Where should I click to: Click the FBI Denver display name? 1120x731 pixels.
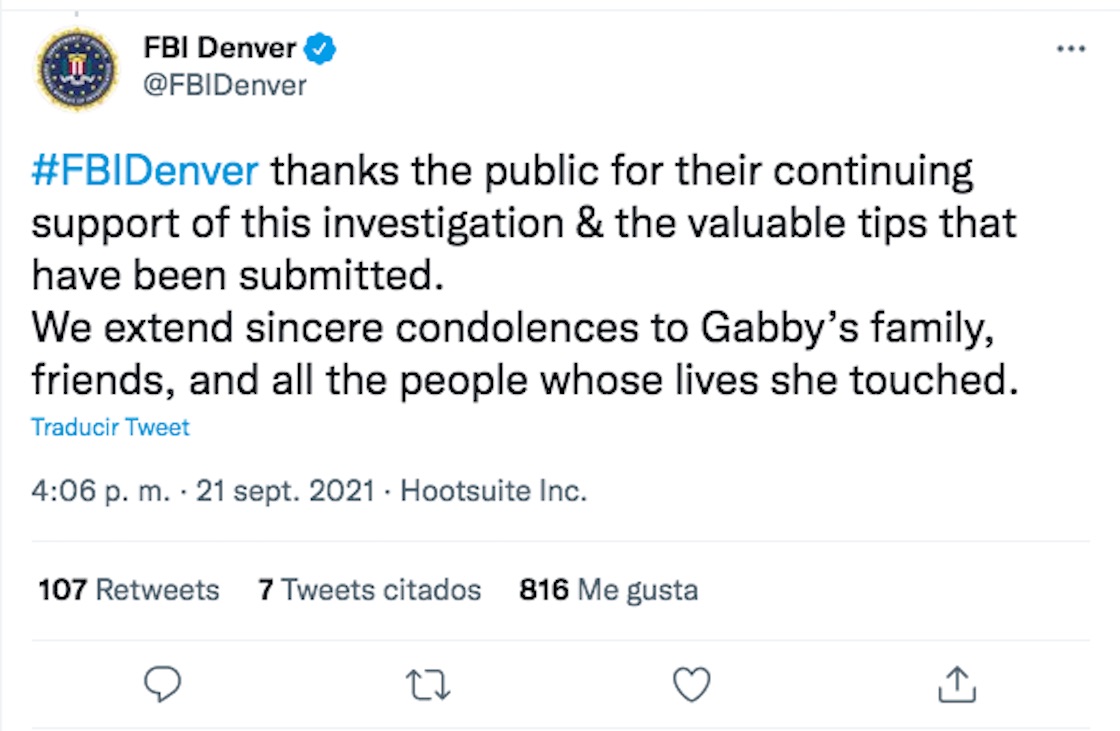(220, 47)
